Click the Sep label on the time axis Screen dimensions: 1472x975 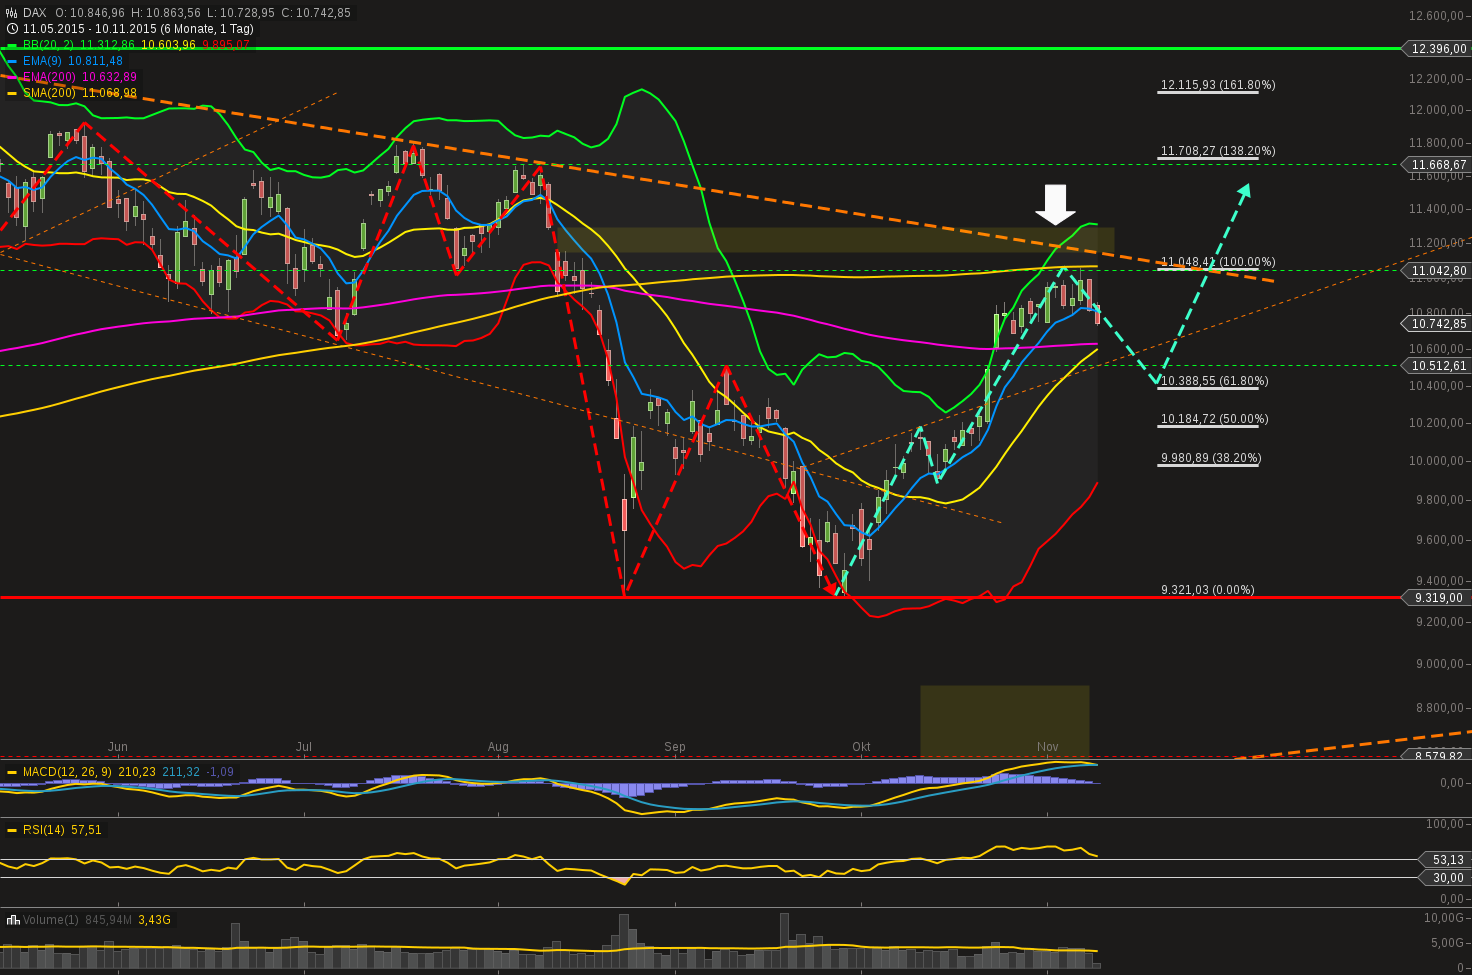[675, 747]
